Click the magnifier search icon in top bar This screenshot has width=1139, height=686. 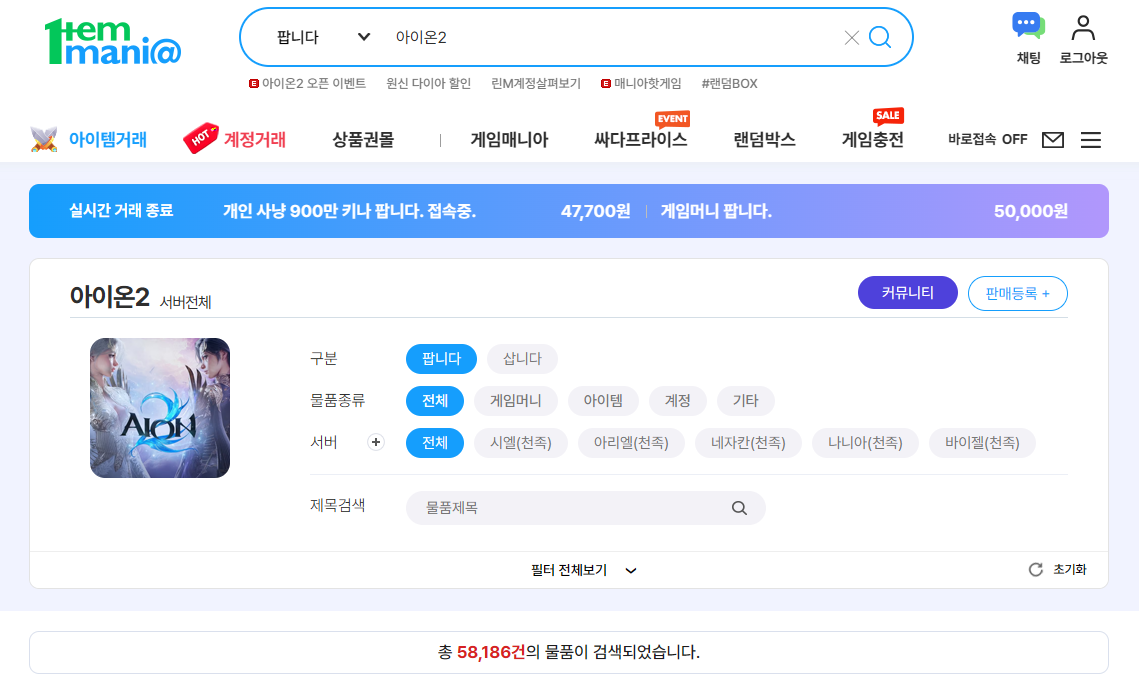(x=880, y=37)
